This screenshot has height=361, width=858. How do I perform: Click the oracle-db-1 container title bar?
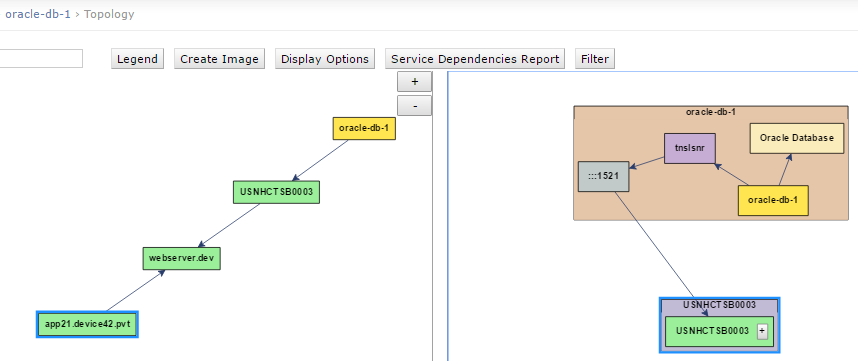[711, 112]
